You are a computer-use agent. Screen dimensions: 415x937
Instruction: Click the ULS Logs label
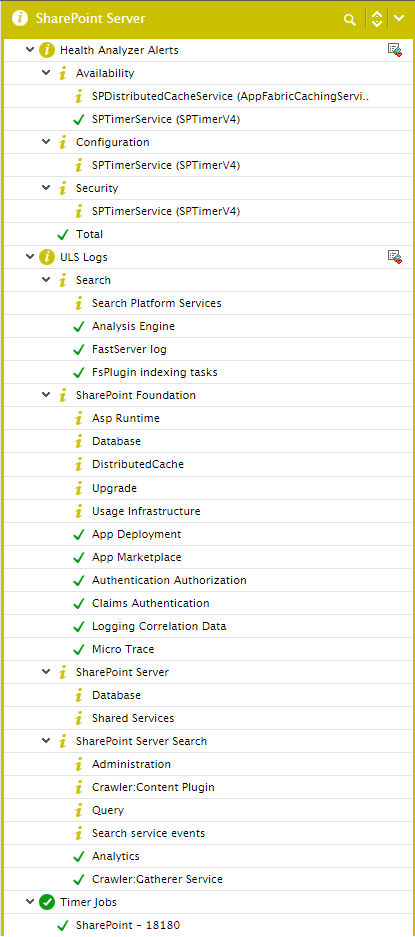tap(84, 258)
